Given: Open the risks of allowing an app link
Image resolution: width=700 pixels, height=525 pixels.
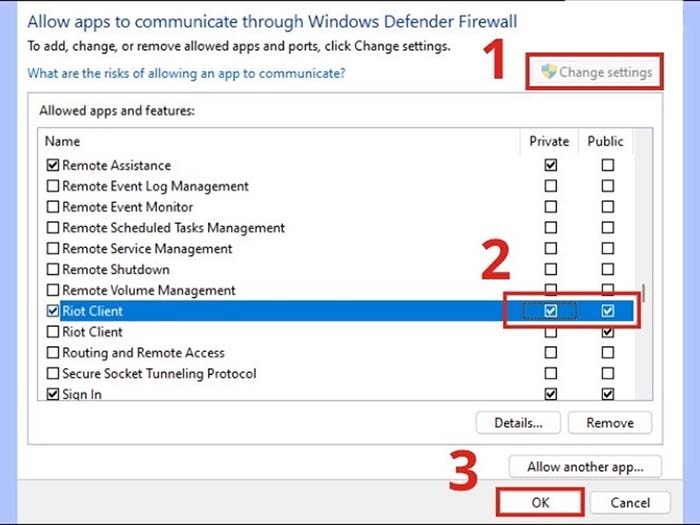Looking at the screenshot, I should pos(186,73).
